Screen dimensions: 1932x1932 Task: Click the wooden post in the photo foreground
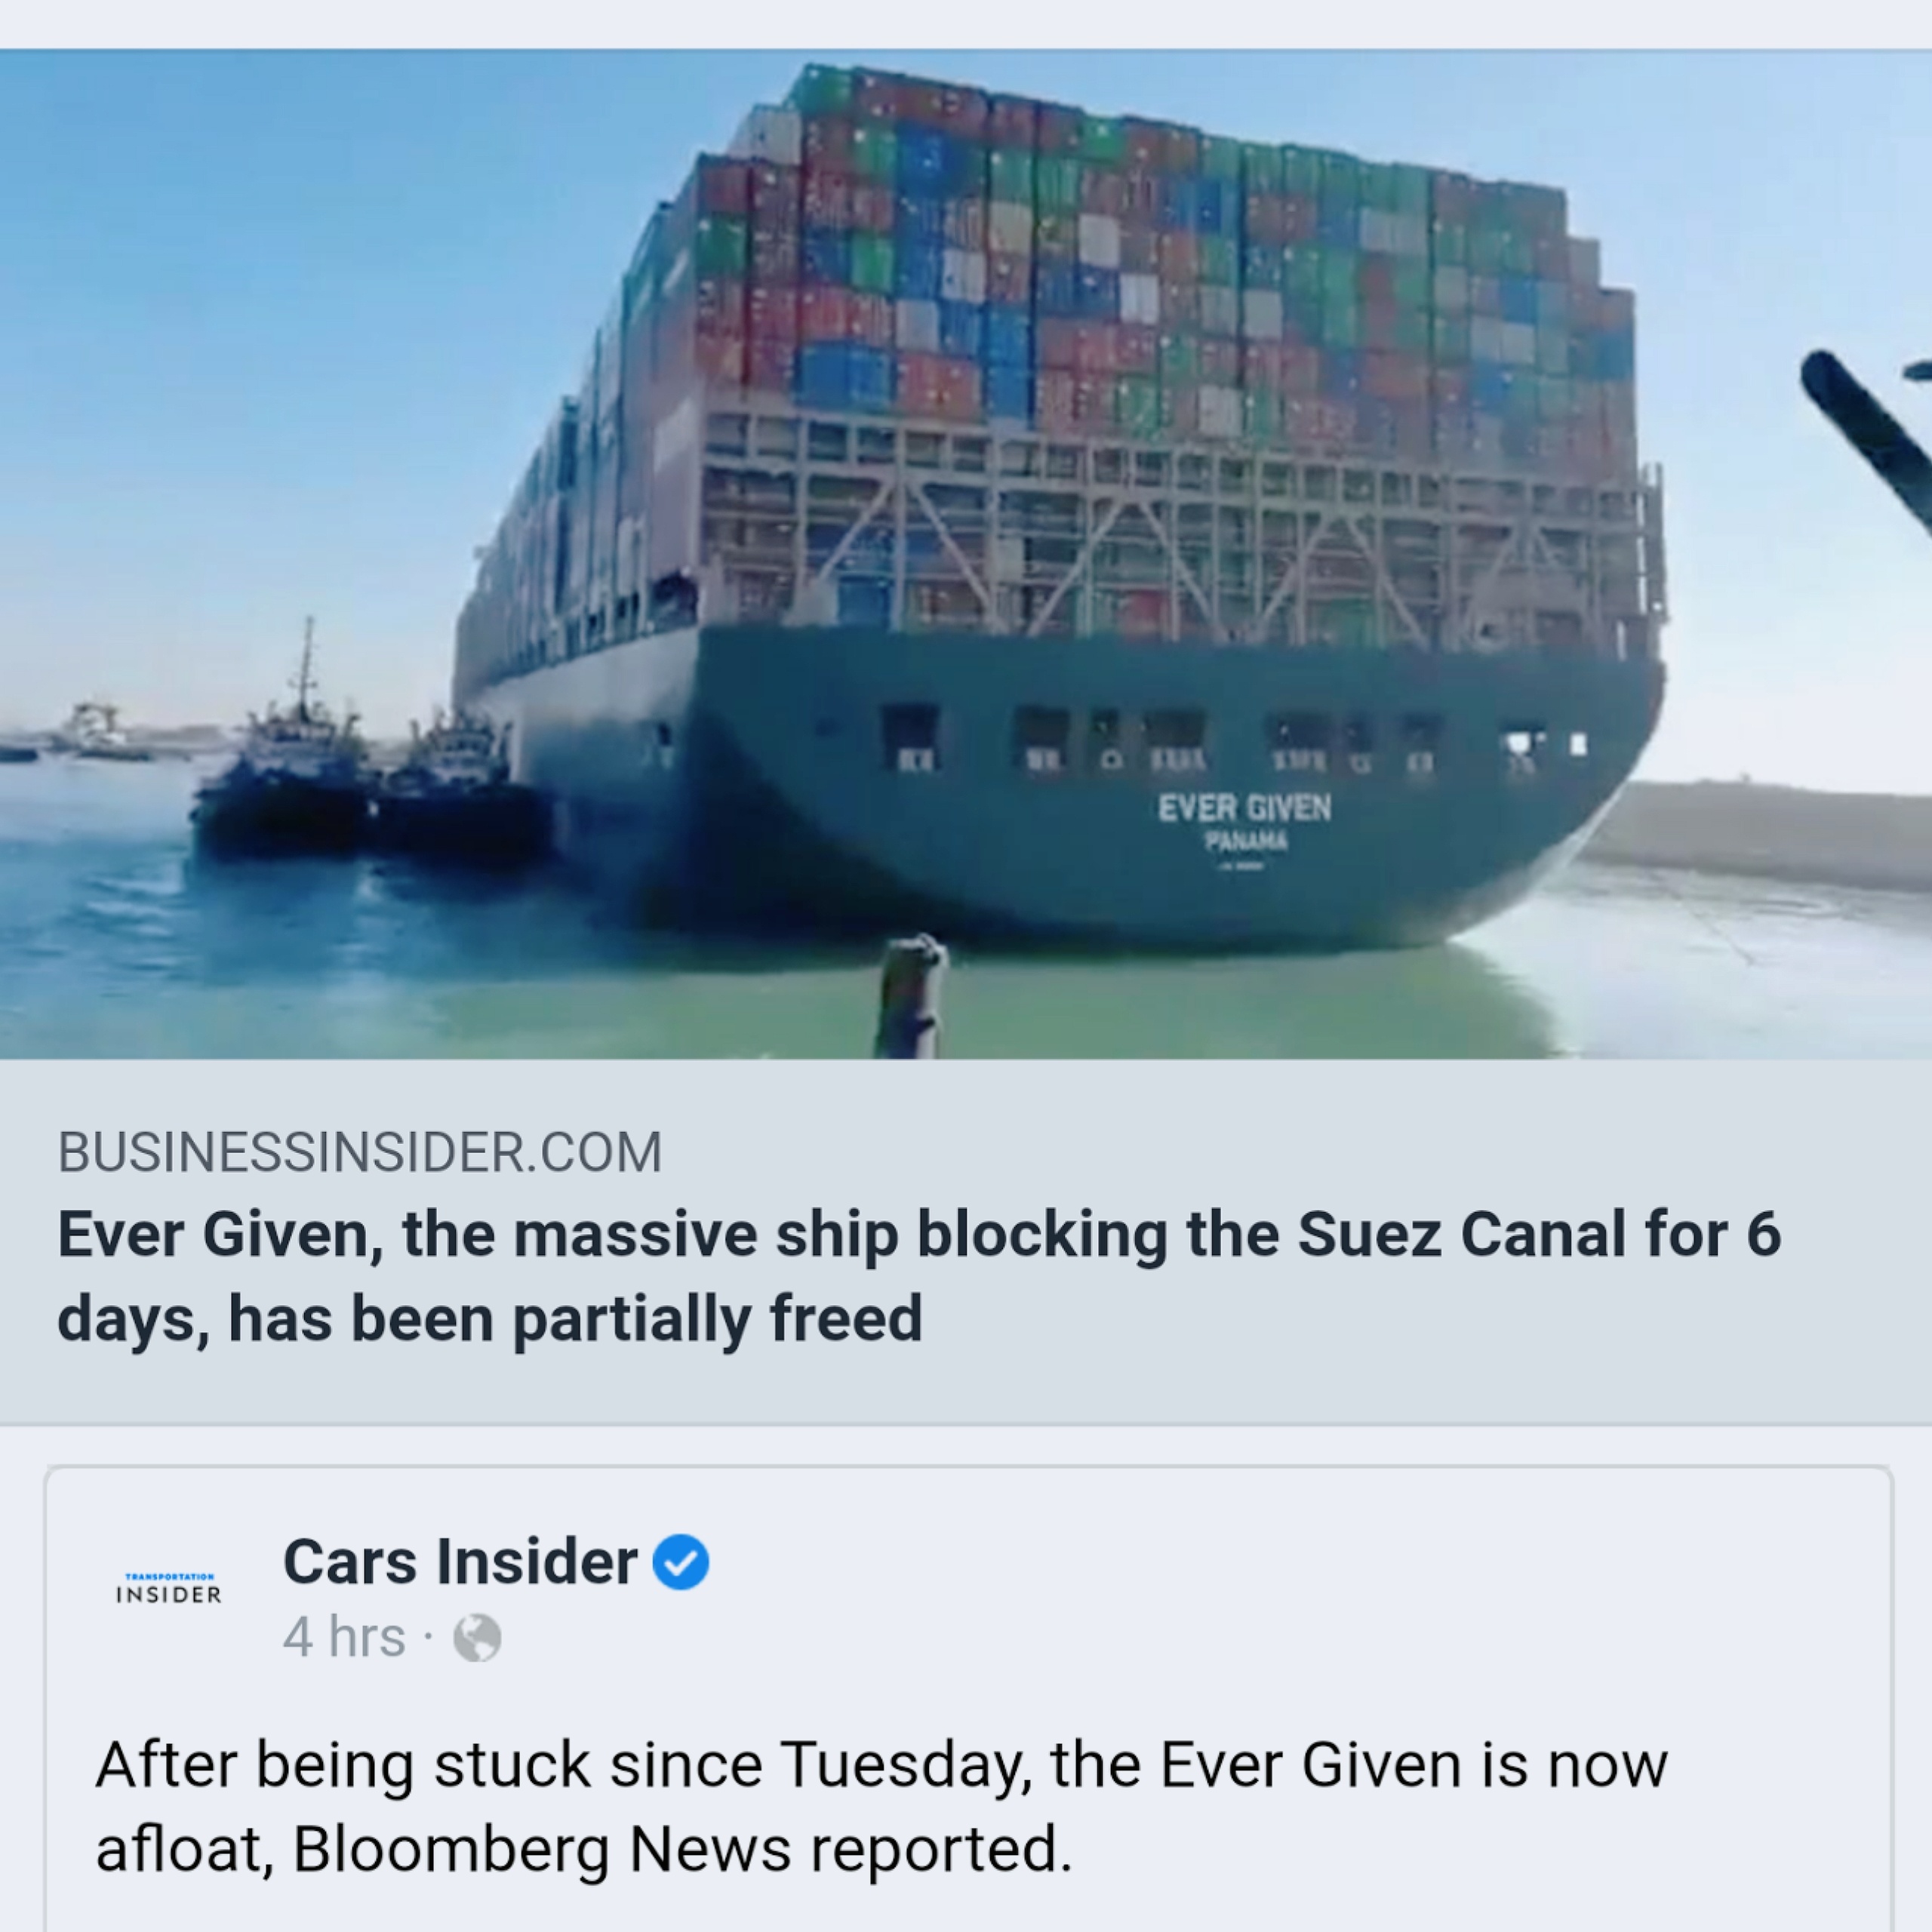coord(910,996)
